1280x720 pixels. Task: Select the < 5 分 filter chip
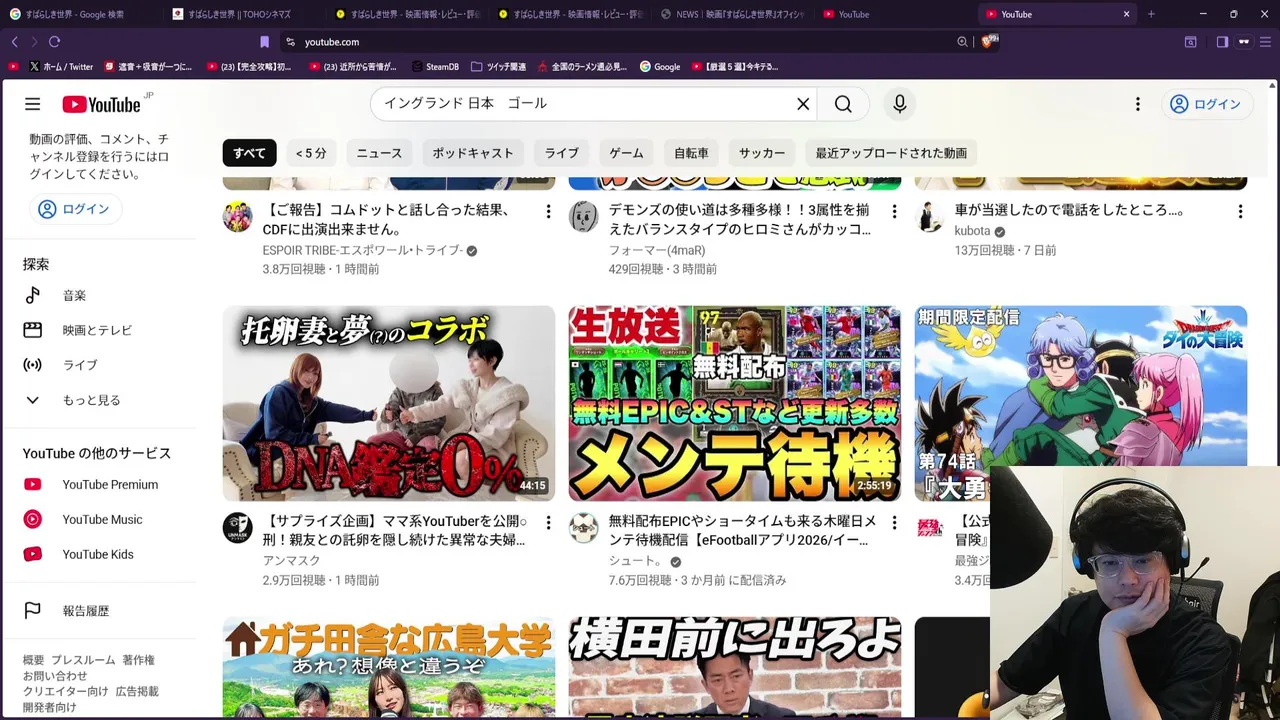[311, 153]
